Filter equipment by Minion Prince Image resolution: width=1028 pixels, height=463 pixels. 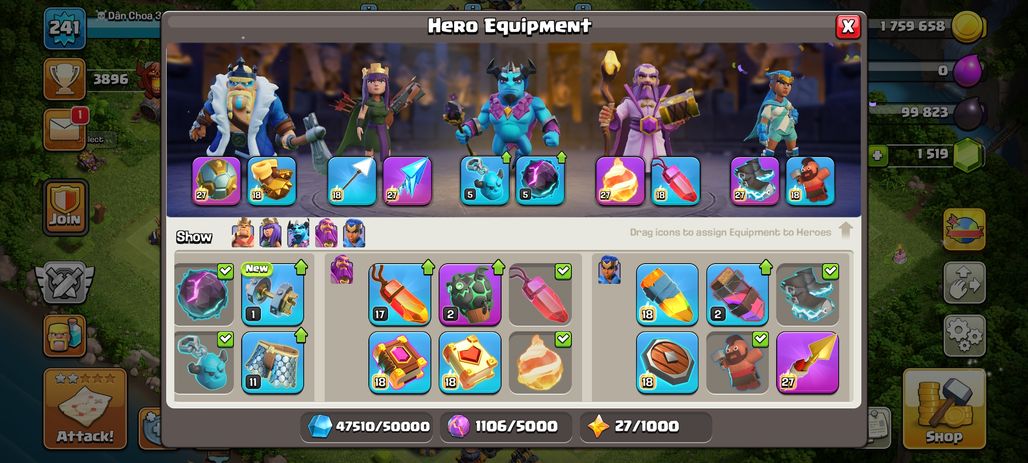(298, 233)
